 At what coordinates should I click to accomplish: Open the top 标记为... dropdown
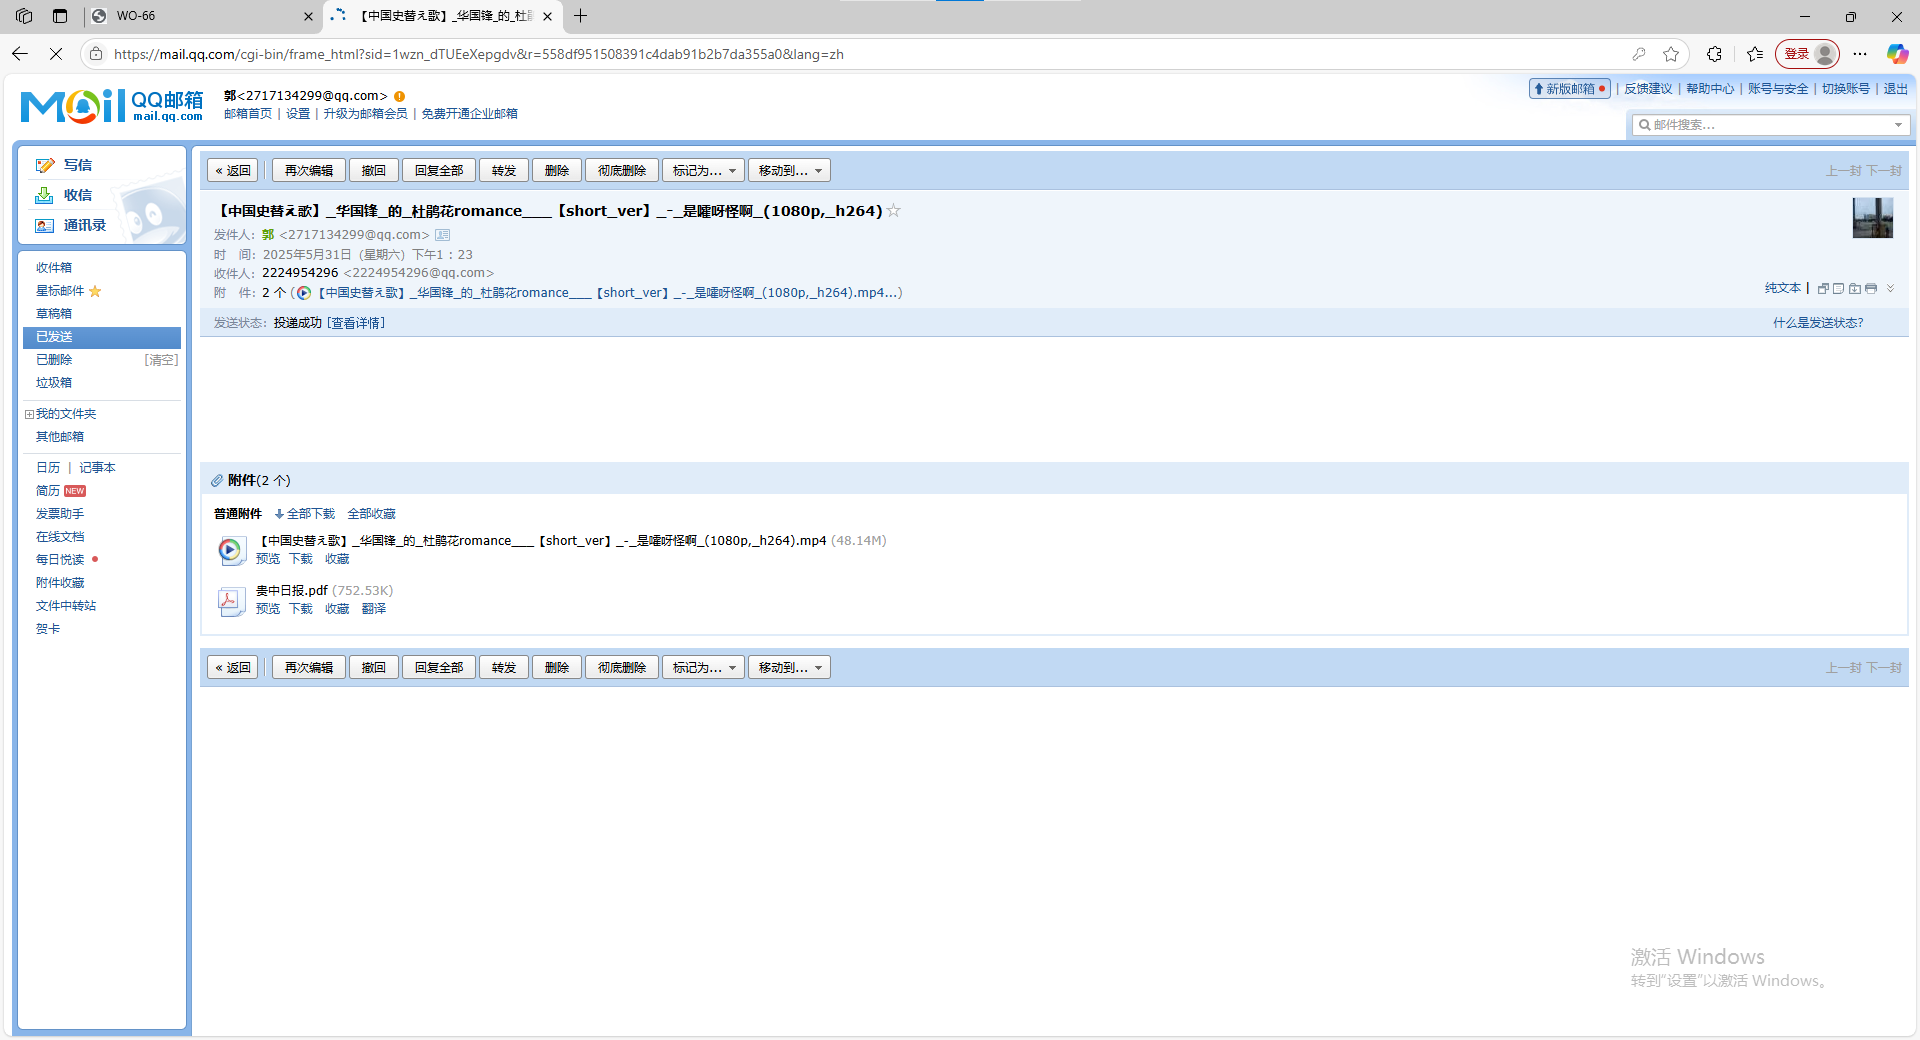703,171
